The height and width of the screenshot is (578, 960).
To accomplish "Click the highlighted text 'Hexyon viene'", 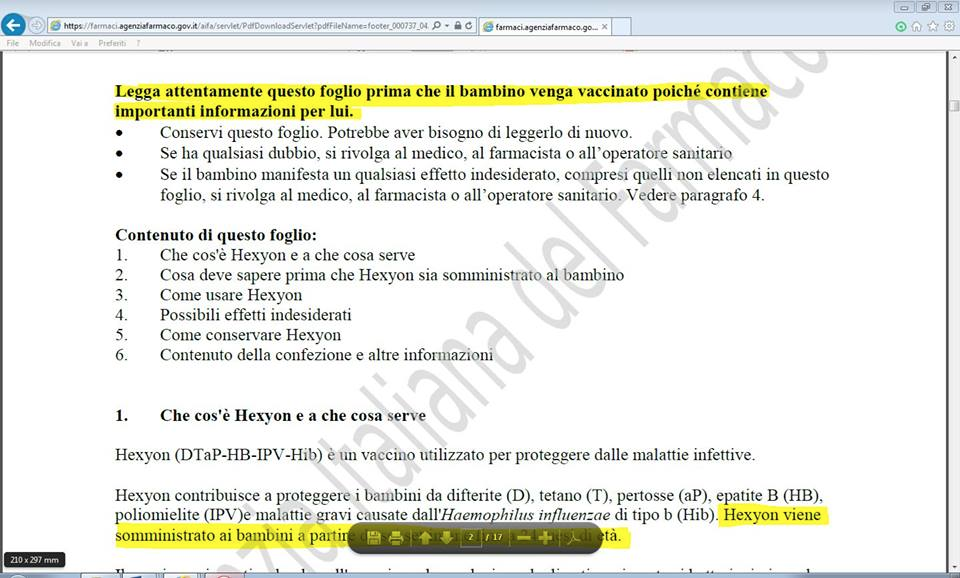I will point(772,516).
